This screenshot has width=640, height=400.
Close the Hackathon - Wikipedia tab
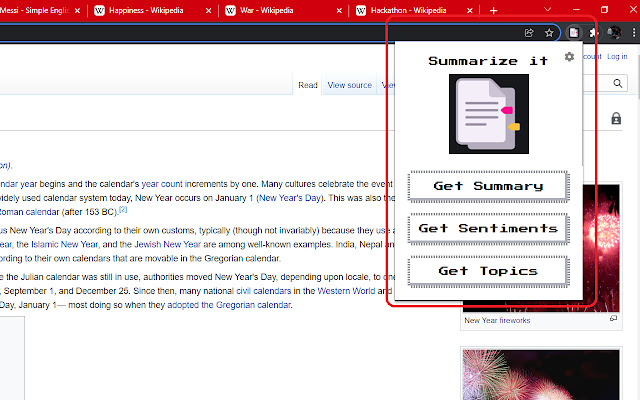[x=469, y=11]
